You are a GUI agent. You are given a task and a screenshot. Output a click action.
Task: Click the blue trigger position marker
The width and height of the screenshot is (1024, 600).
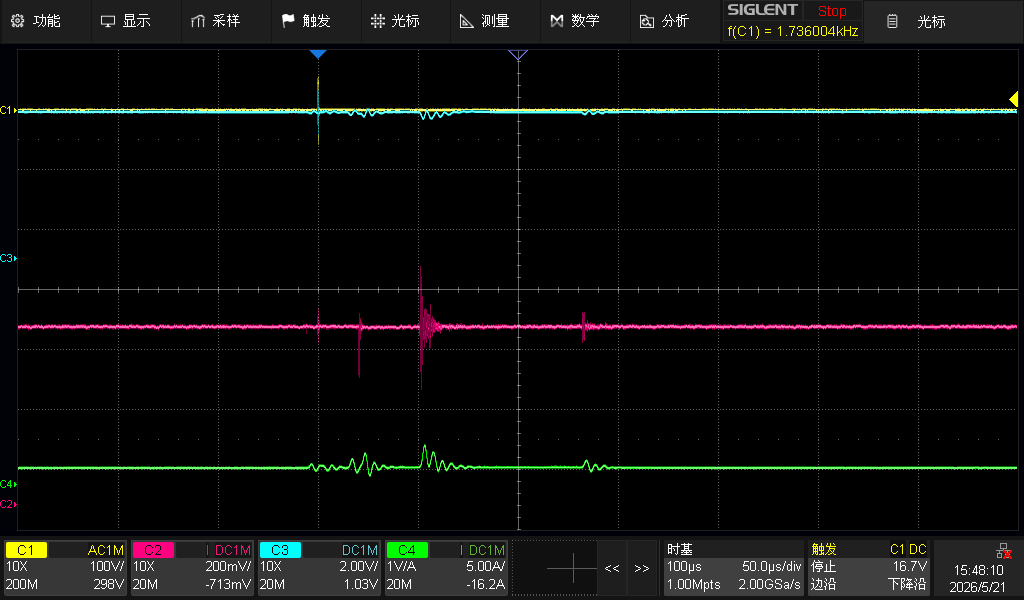point(318,55)
